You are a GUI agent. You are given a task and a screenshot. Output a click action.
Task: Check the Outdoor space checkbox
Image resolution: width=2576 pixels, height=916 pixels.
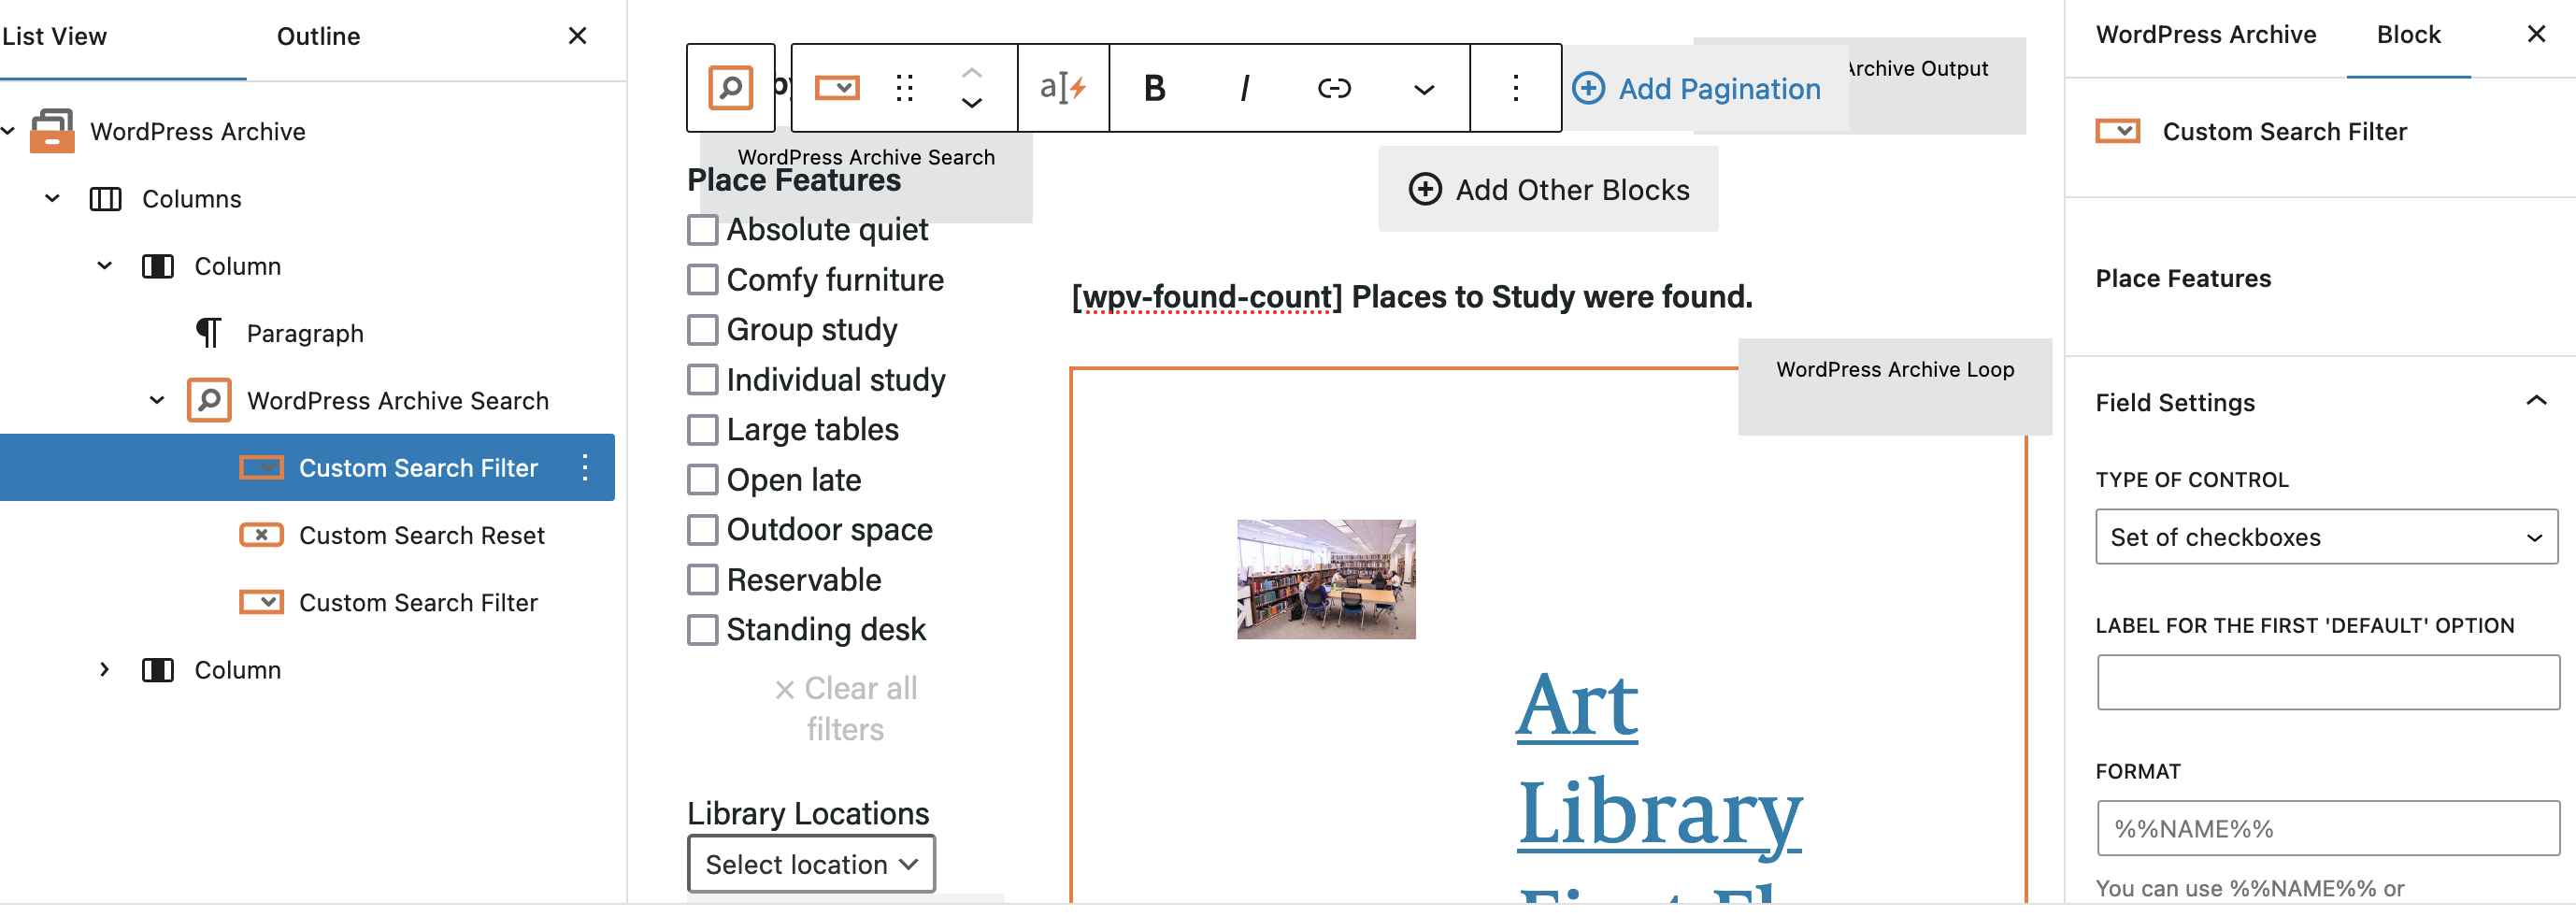click(702, 530)
